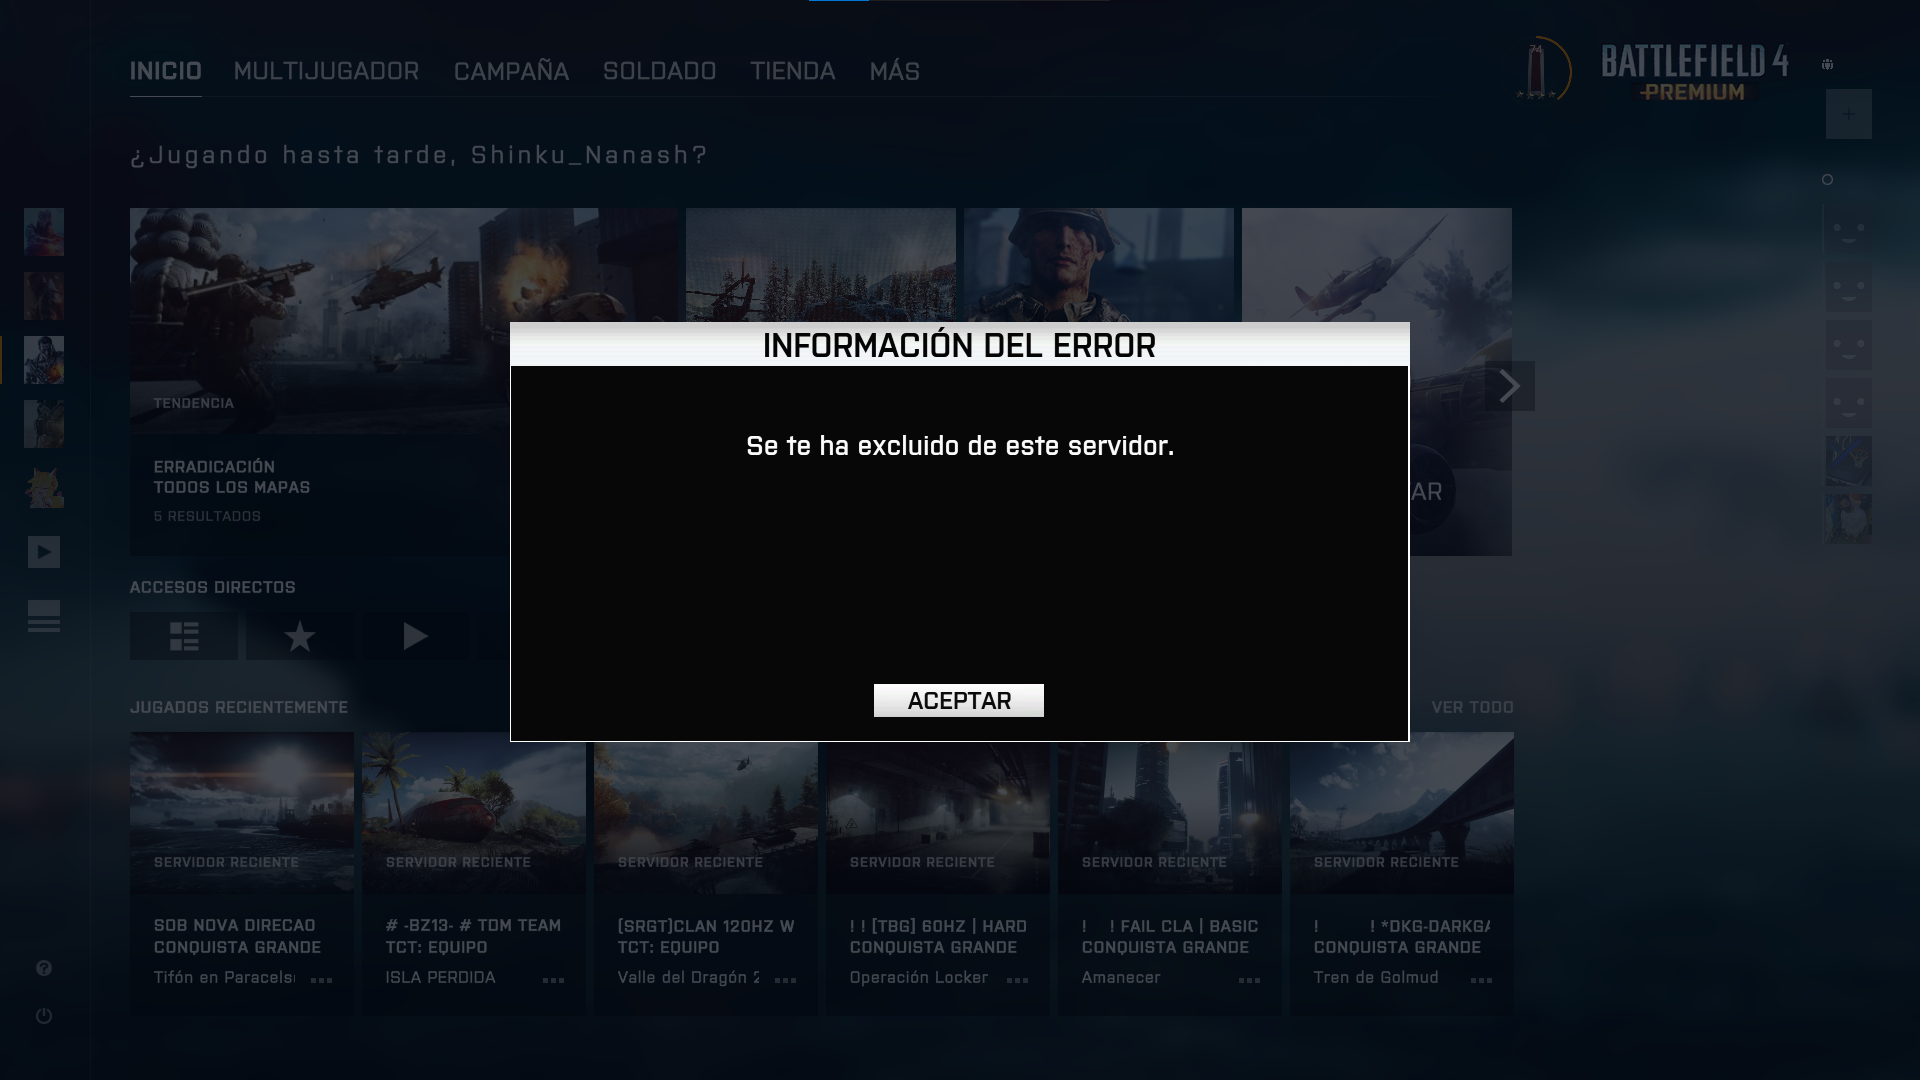Click the 'Amanecer' map name

(1121, 977)
